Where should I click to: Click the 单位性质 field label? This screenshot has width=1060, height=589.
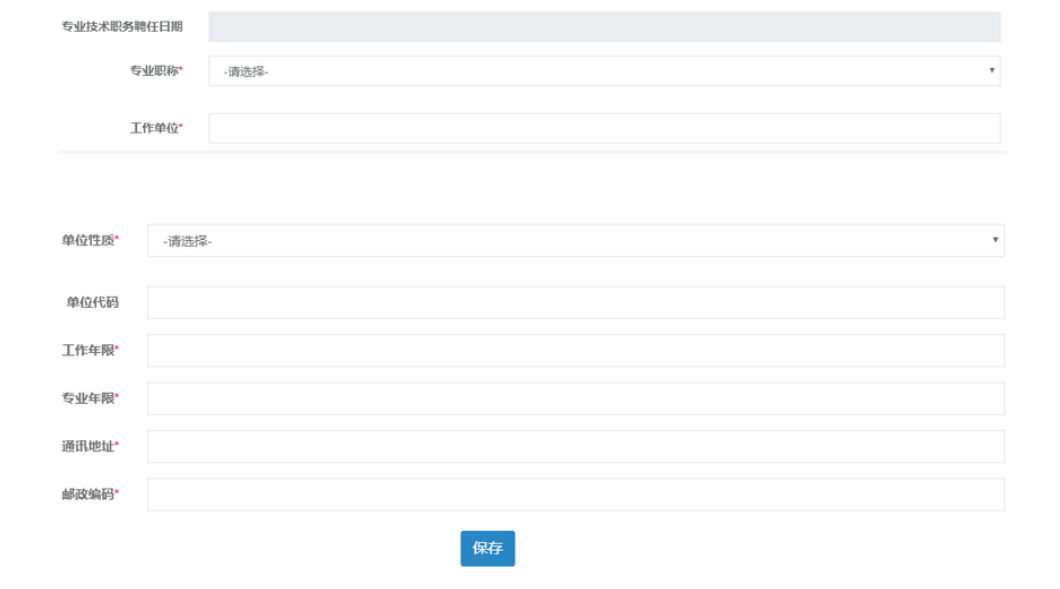[88, 240]
